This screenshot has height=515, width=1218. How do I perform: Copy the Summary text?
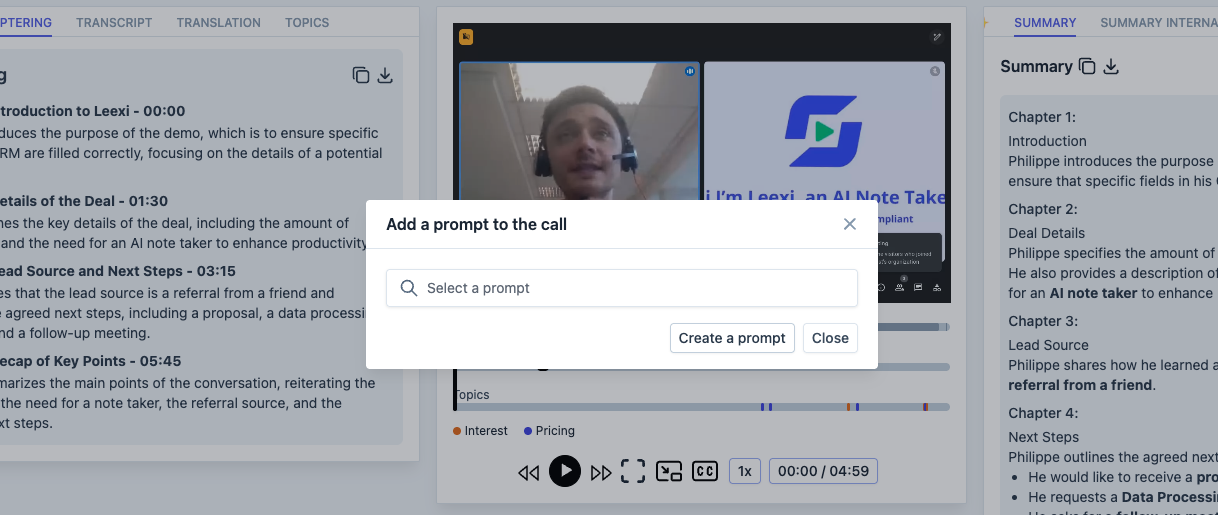click(x=1087, y=67)
